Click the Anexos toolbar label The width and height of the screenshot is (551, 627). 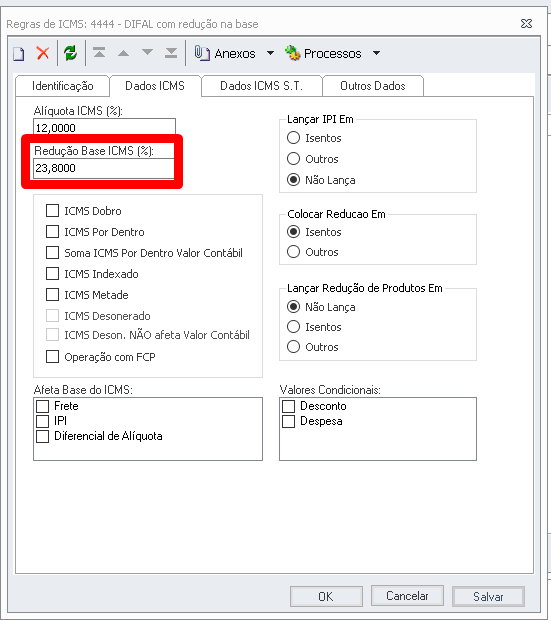235,54
